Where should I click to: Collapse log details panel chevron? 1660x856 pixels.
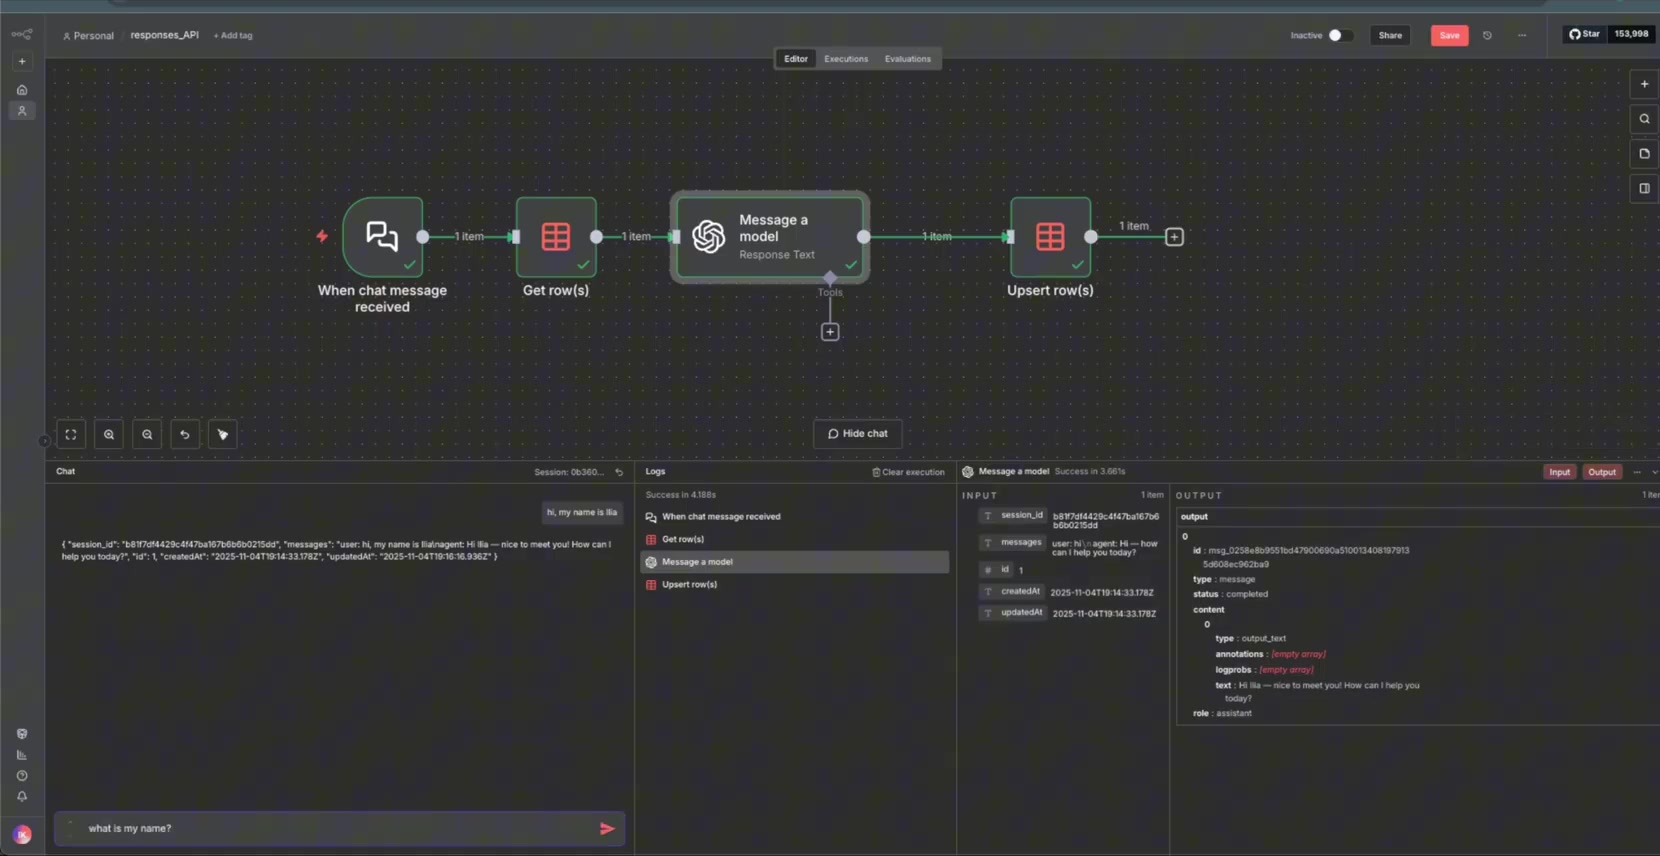pyautogui.click(x=1655, y=472)
